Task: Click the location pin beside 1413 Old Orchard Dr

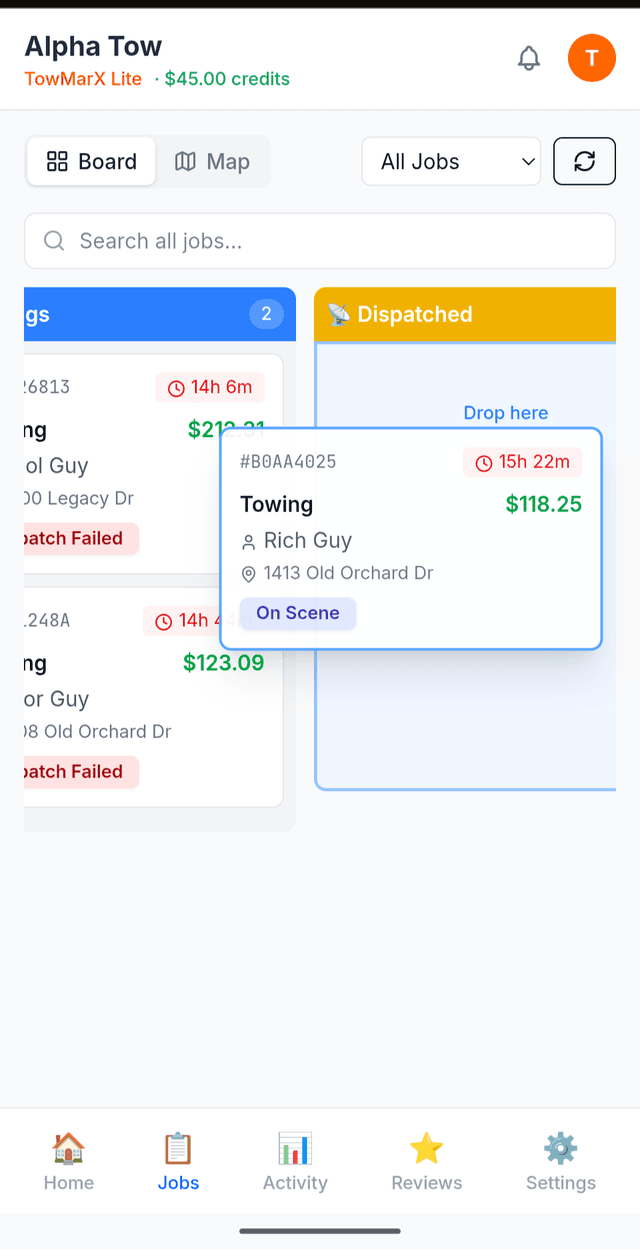Action: [x=248, y=574]
